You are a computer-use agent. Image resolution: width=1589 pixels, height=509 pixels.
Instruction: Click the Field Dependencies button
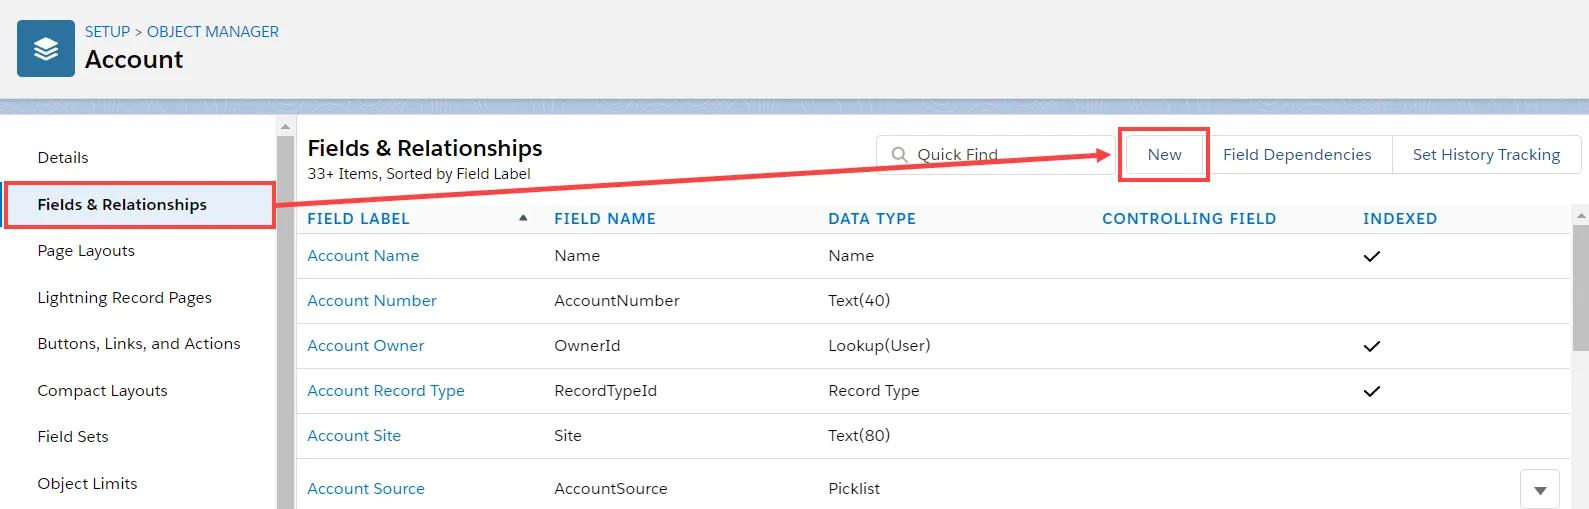click(x=1297, y=155)
